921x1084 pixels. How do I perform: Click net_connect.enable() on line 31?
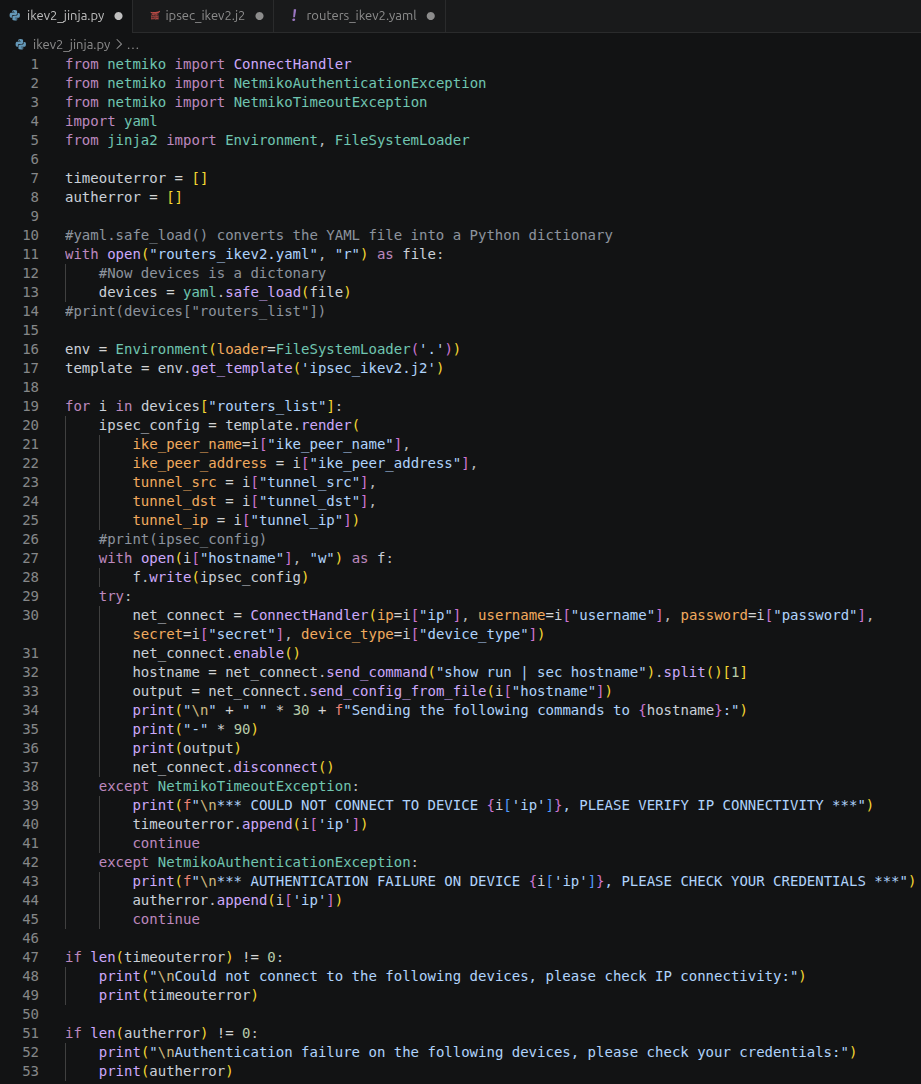[x=216, y=653]
